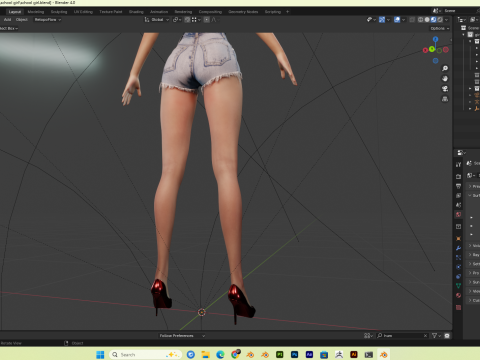Clear the search field with X button
Screen dimensions: 480x360
(x=425, y=336)
